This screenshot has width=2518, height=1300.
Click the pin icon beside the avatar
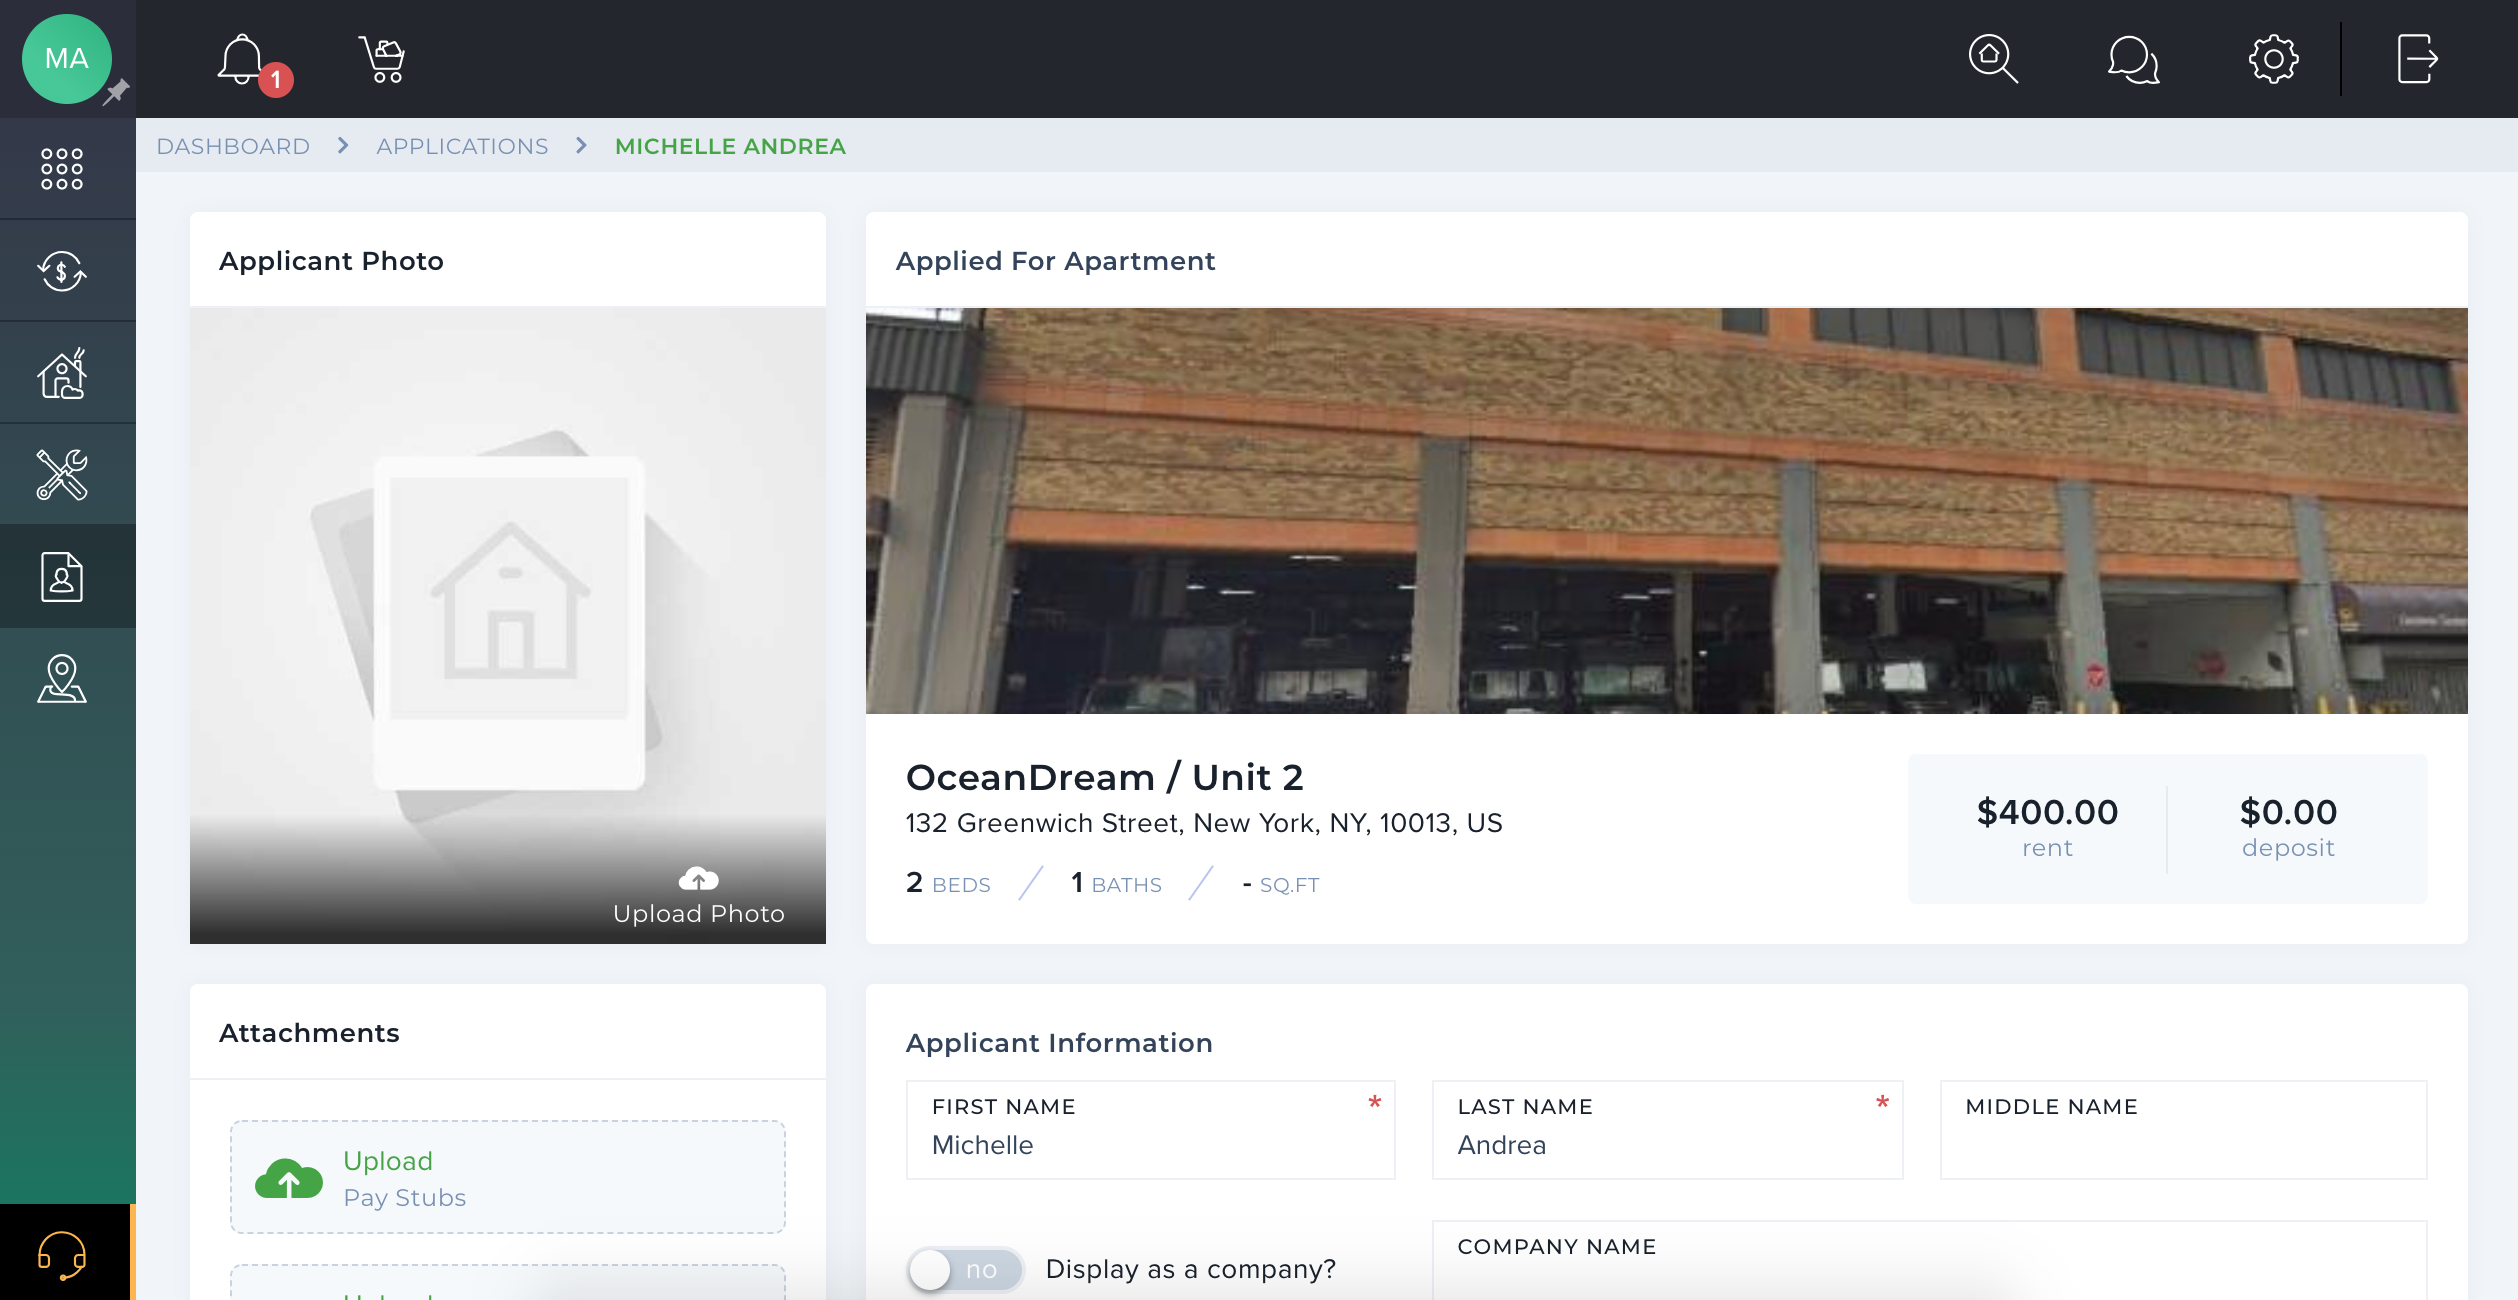(117, 92)
